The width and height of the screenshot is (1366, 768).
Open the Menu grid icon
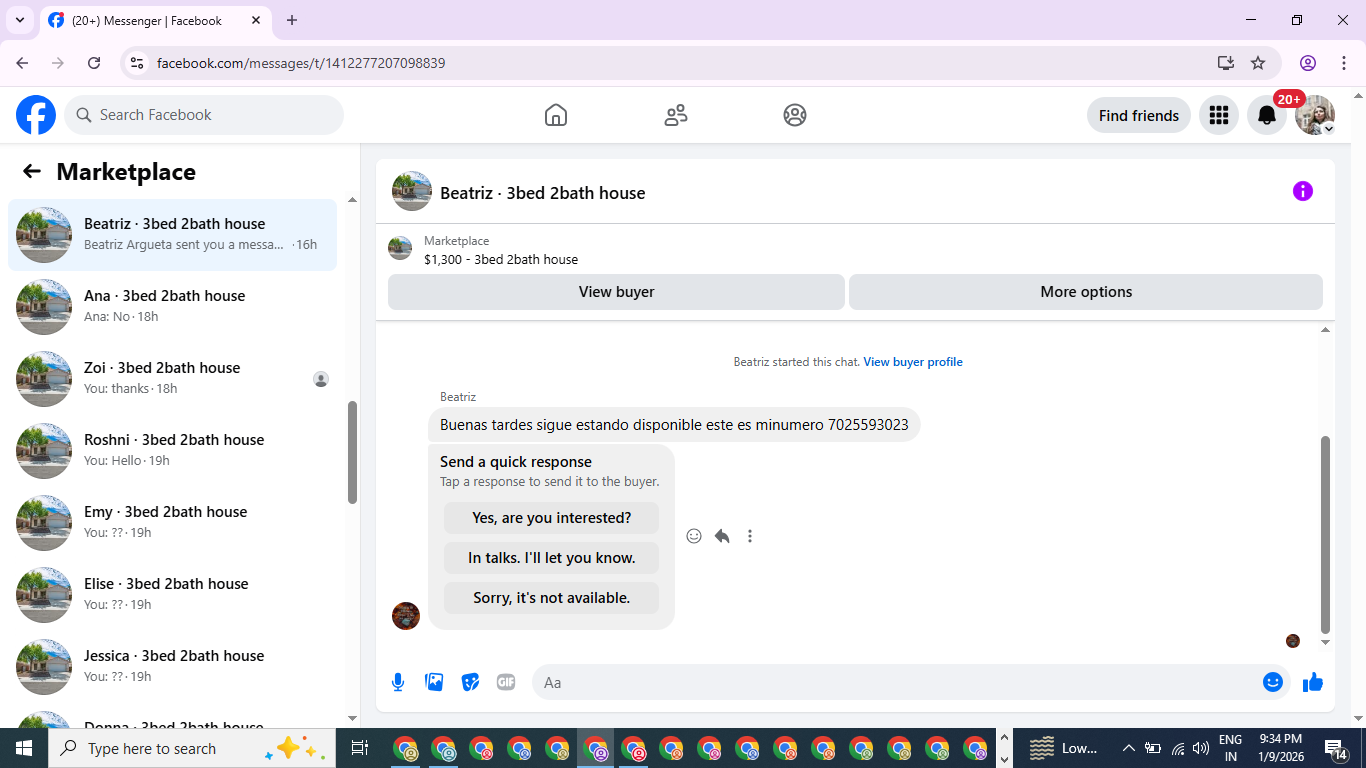(x=1218, y=115)
